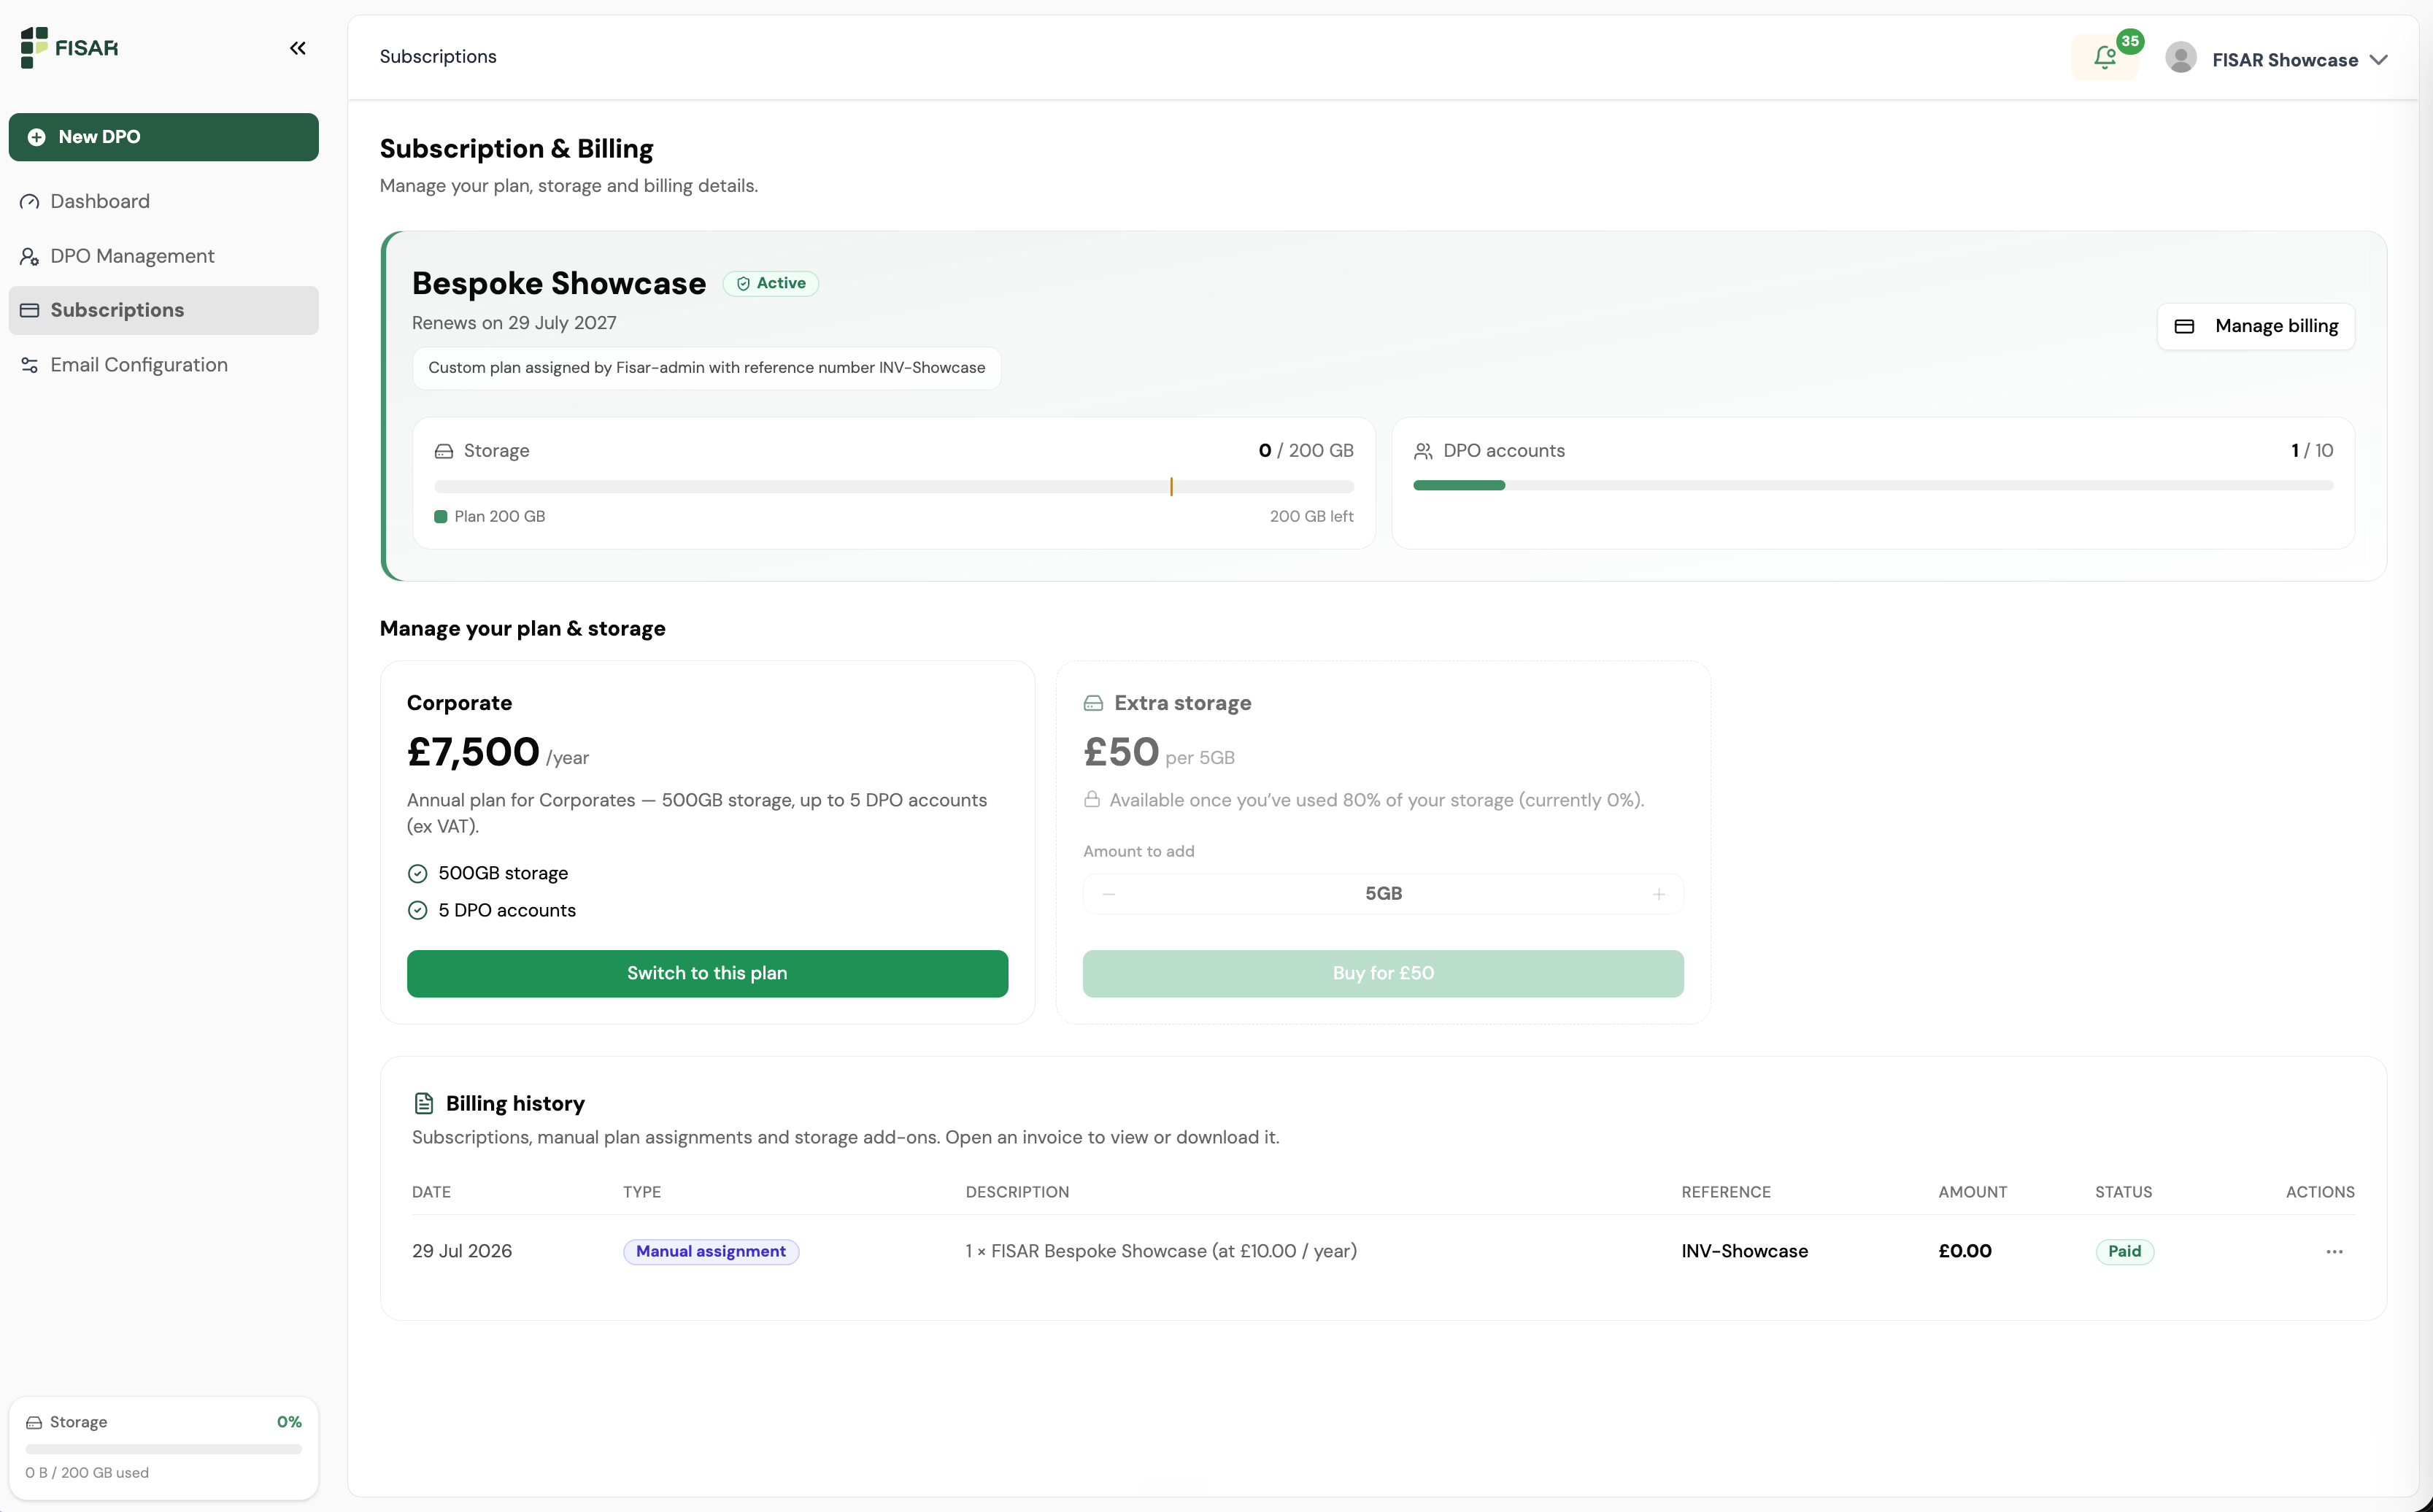Click the INV-Showcase reference cell

point(1745,1251)
